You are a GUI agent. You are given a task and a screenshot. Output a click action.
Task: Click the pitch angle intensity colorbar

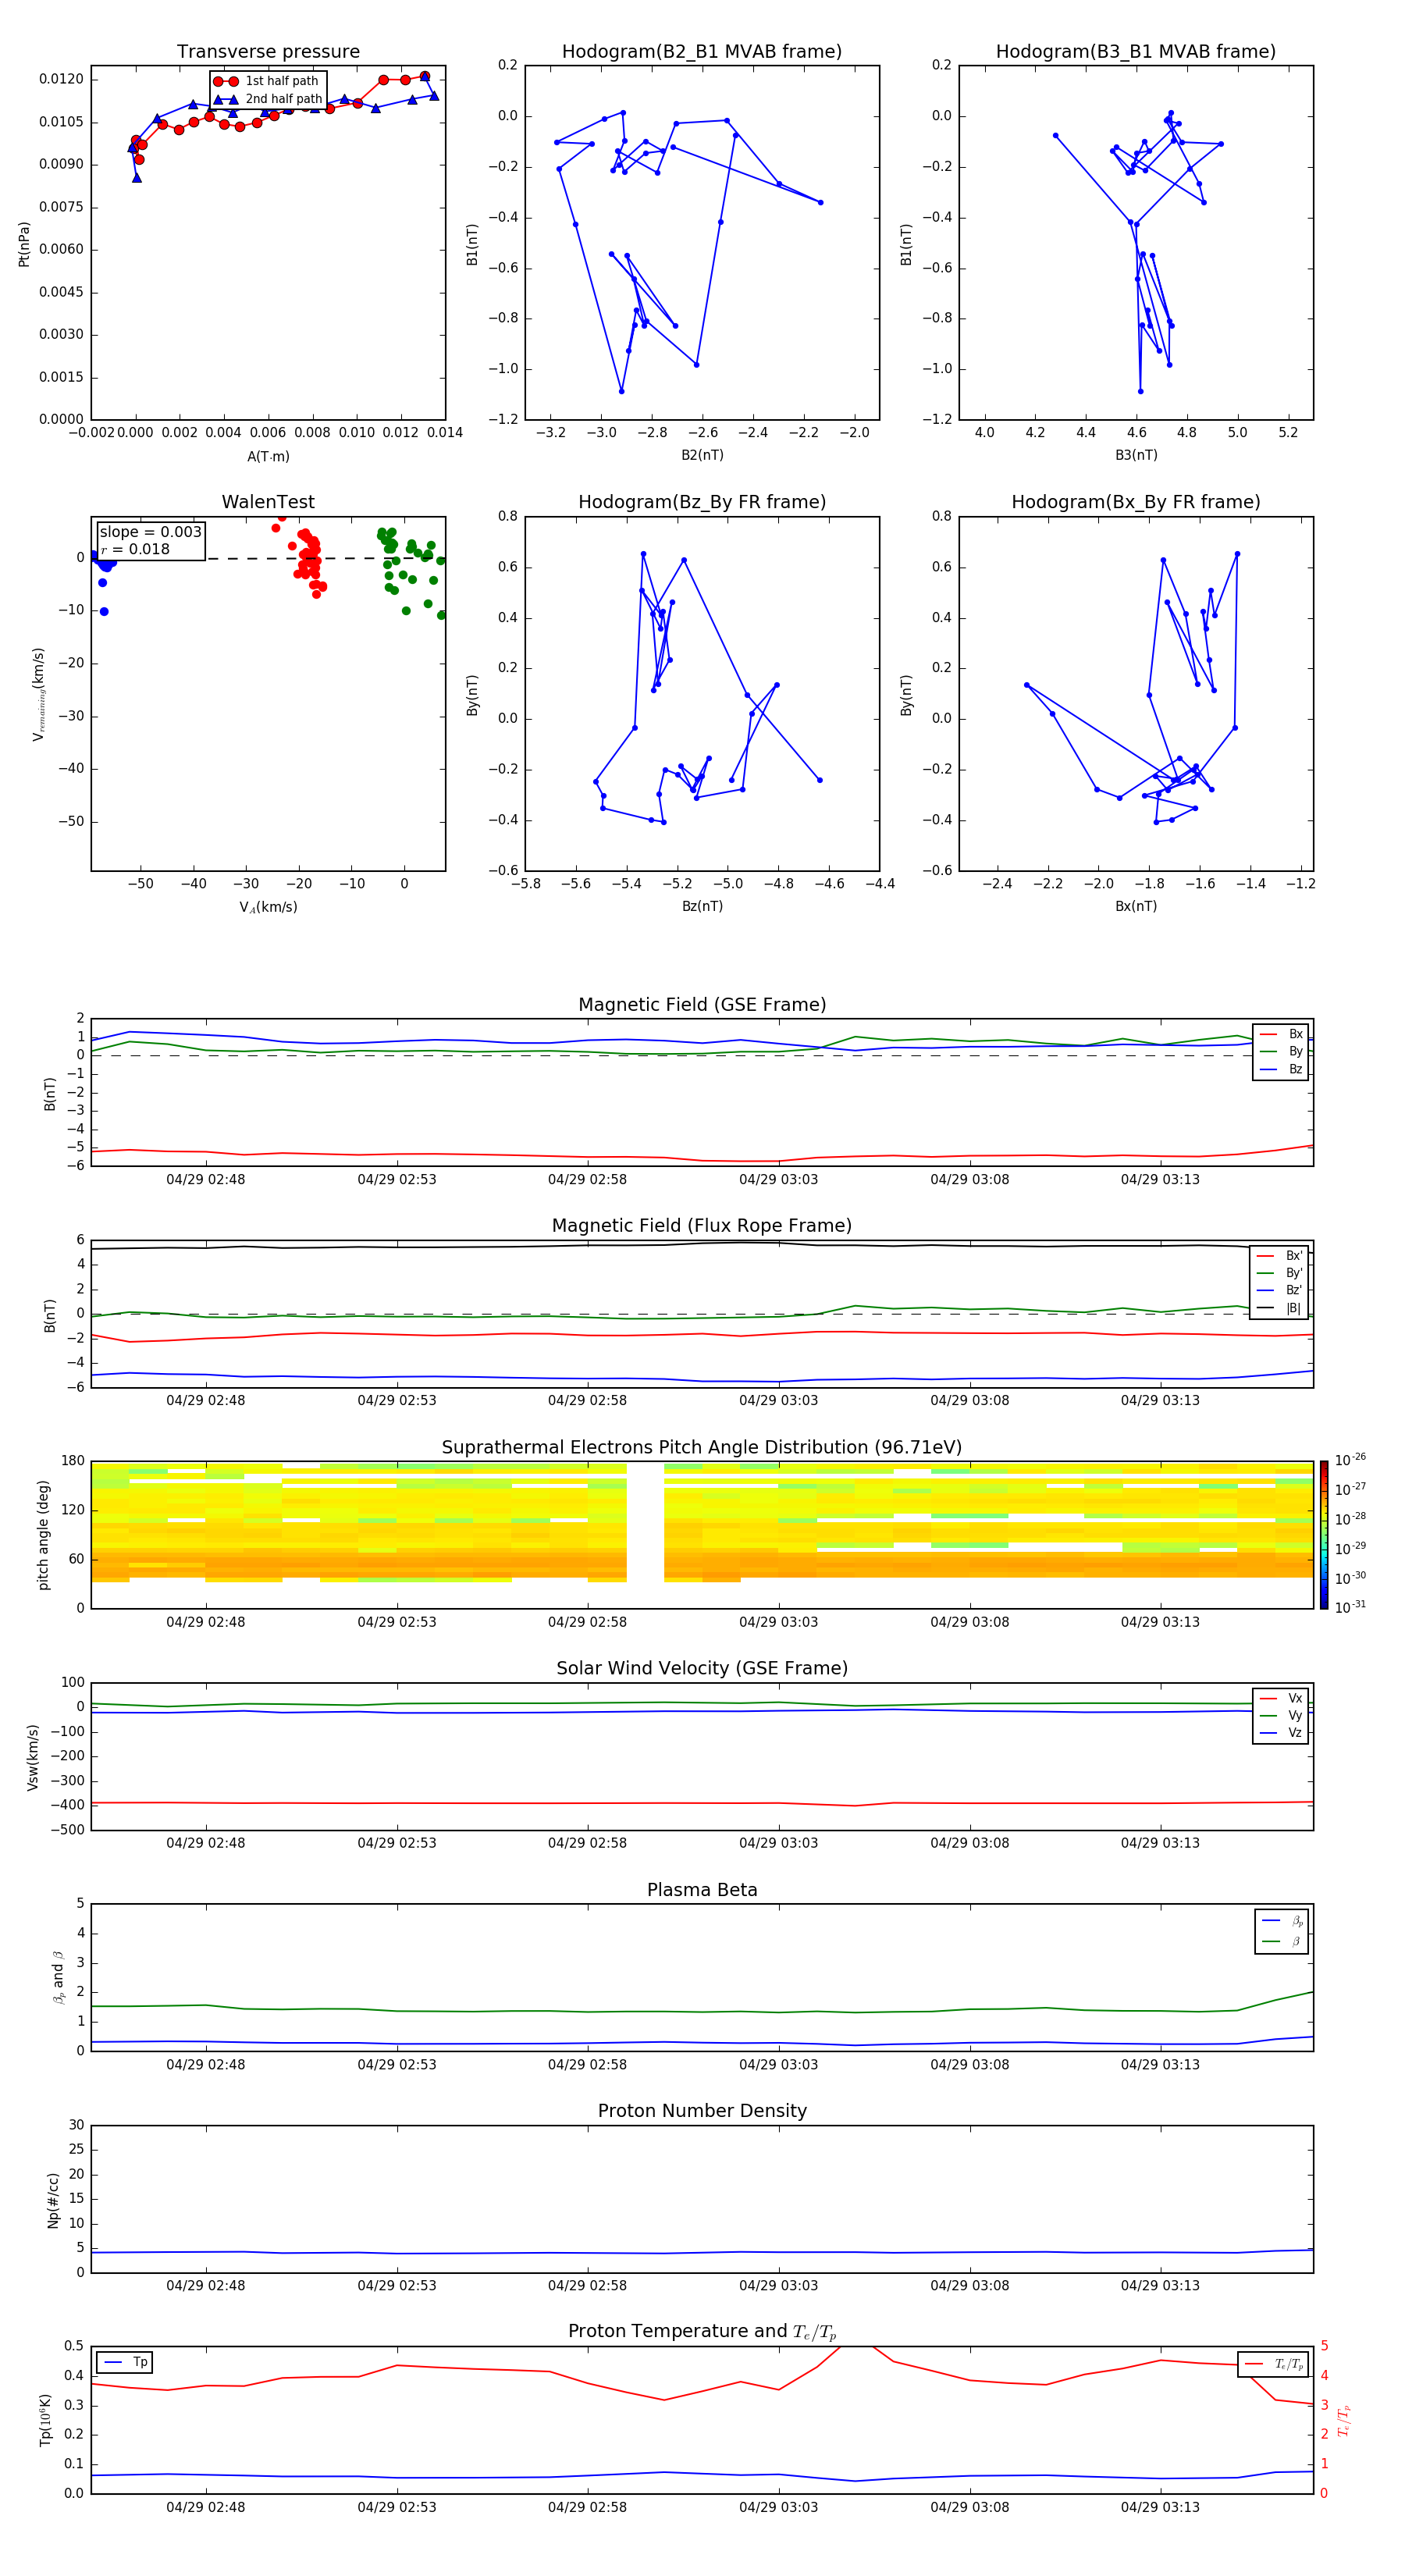(1323, 1534)
